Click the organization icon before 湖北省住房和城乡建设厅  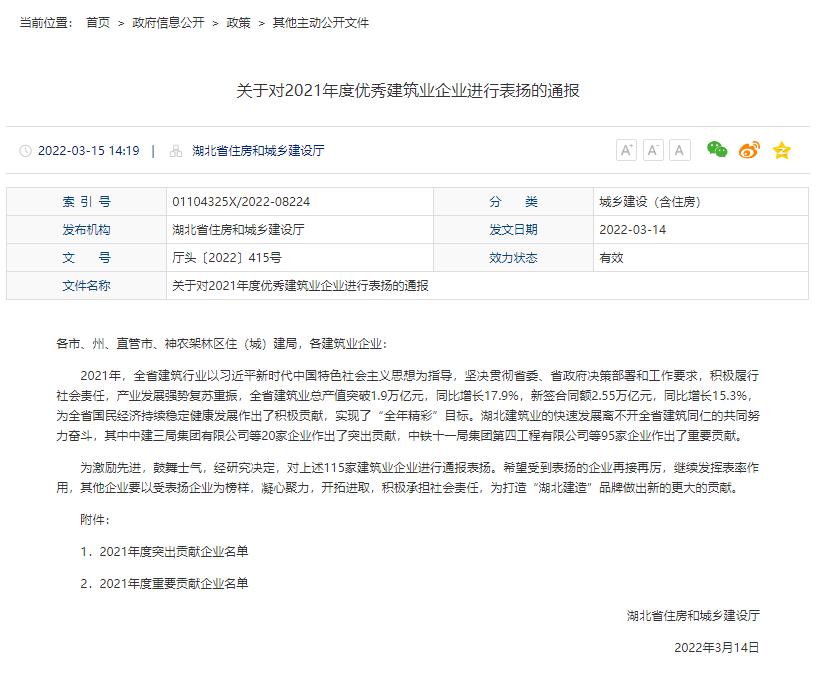(176, 151)
